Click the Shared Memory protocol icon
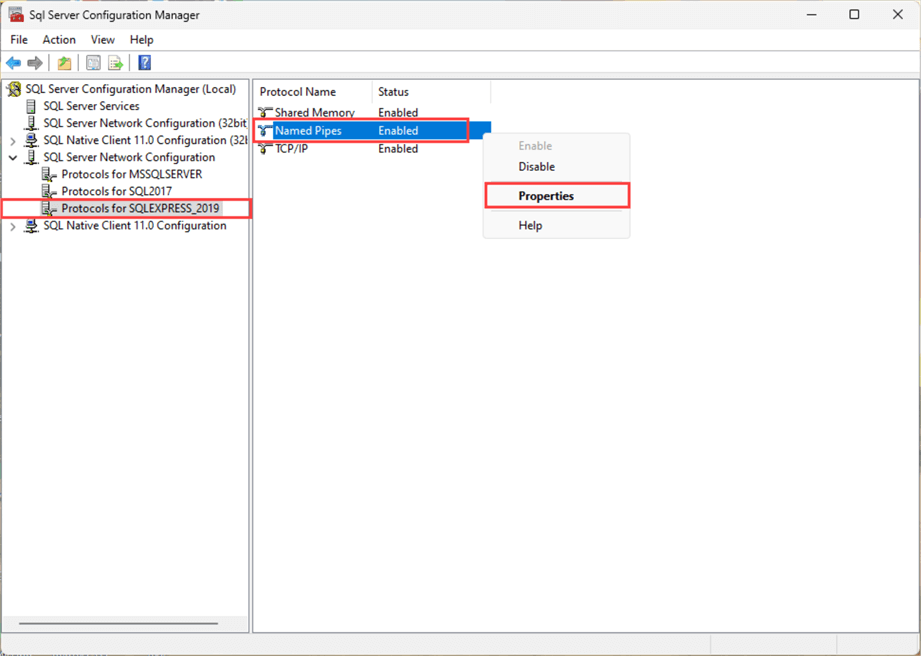921x656 pixels. pyautogui.click(x=265, y=112)
